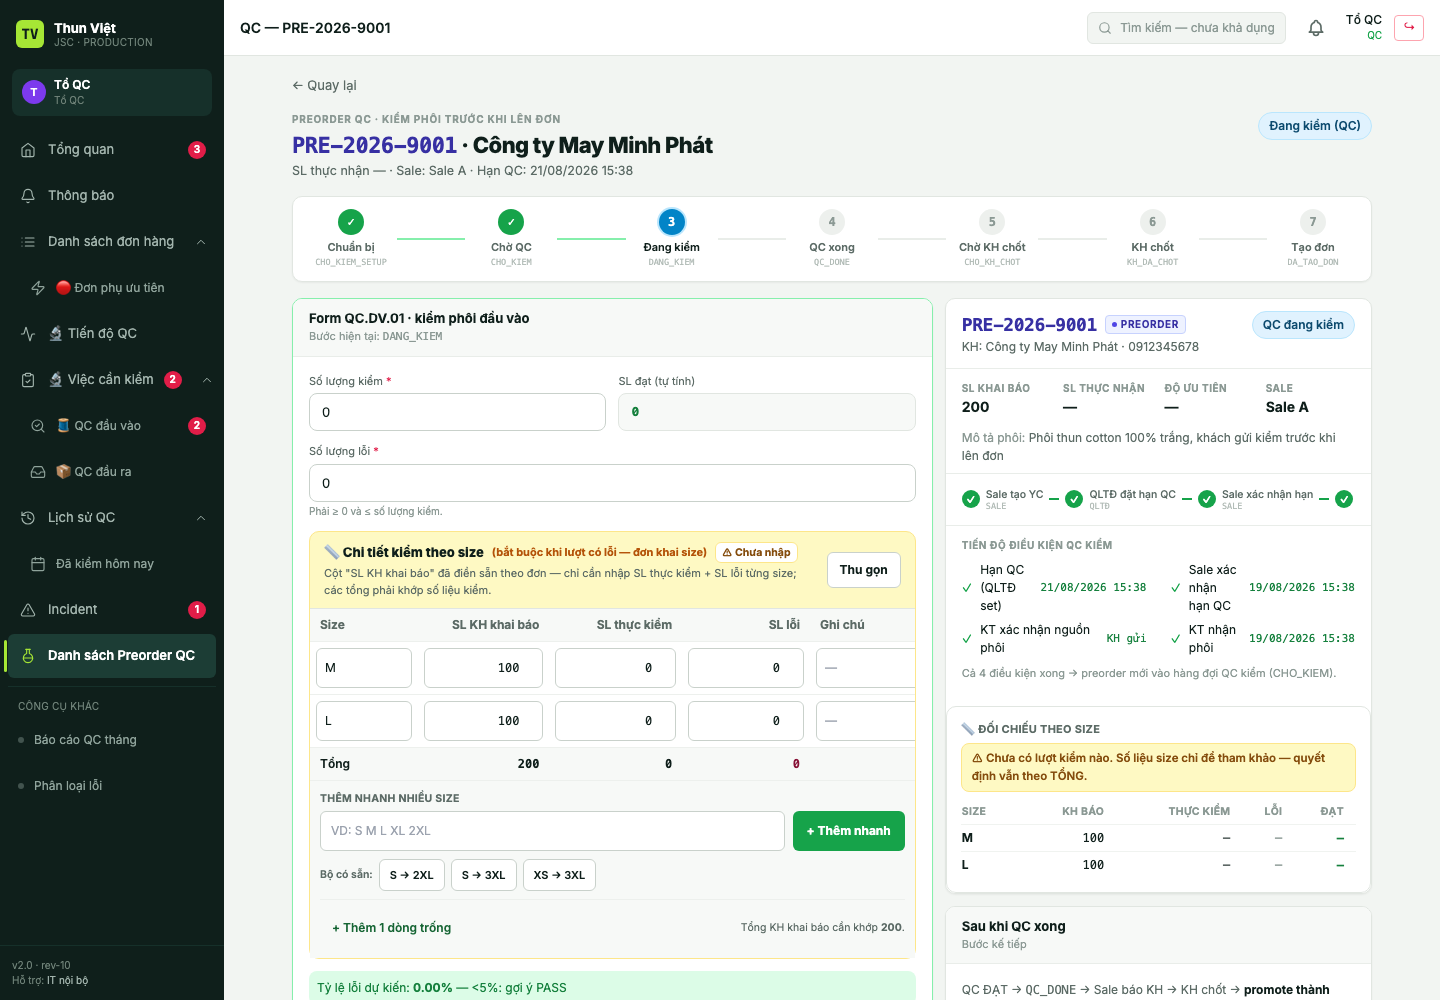Click the Thun Việt TV logo

30,34
